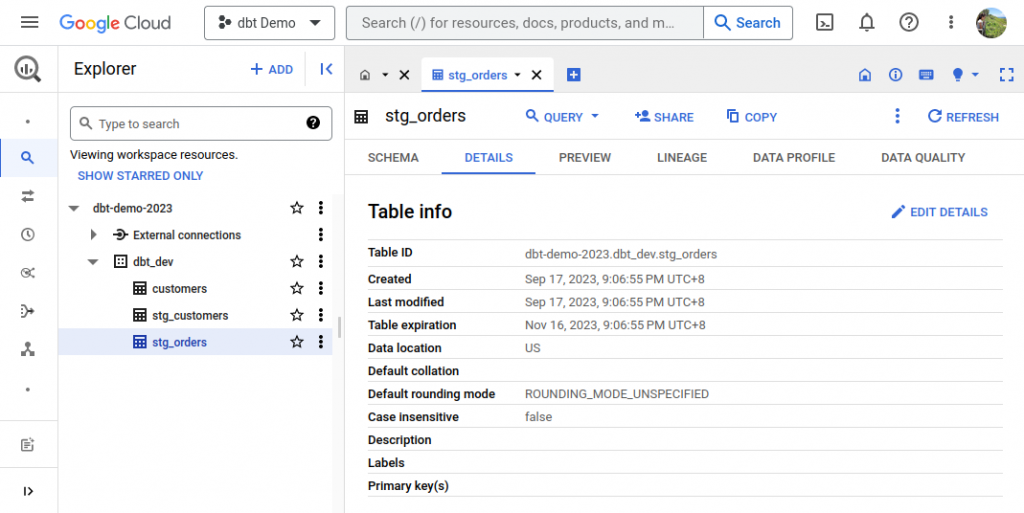Open Data transfers icon in sidebar
Image resolution: width=1024 pixels, height=513 pixels.
click(27, 196)
